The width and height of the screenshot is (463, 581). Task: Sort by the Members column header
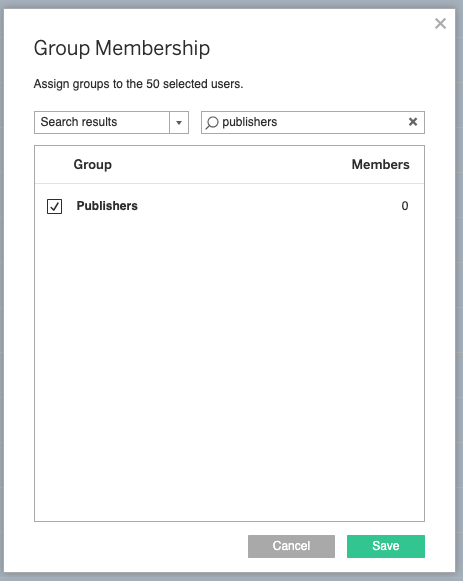coord(380,165)
